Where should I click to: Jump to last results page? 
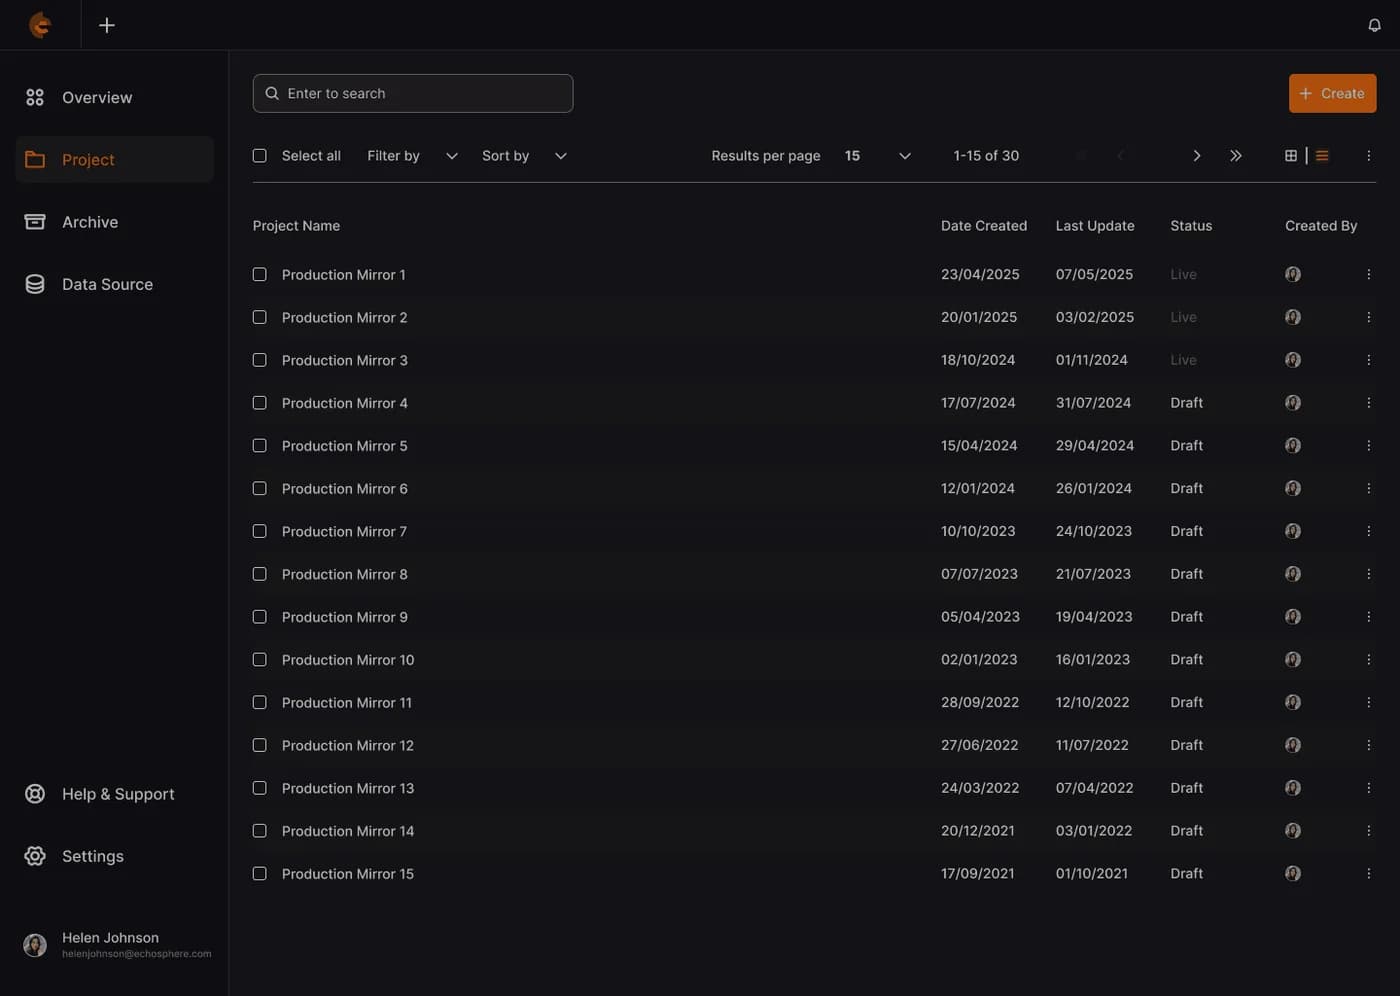(1236, 156)
